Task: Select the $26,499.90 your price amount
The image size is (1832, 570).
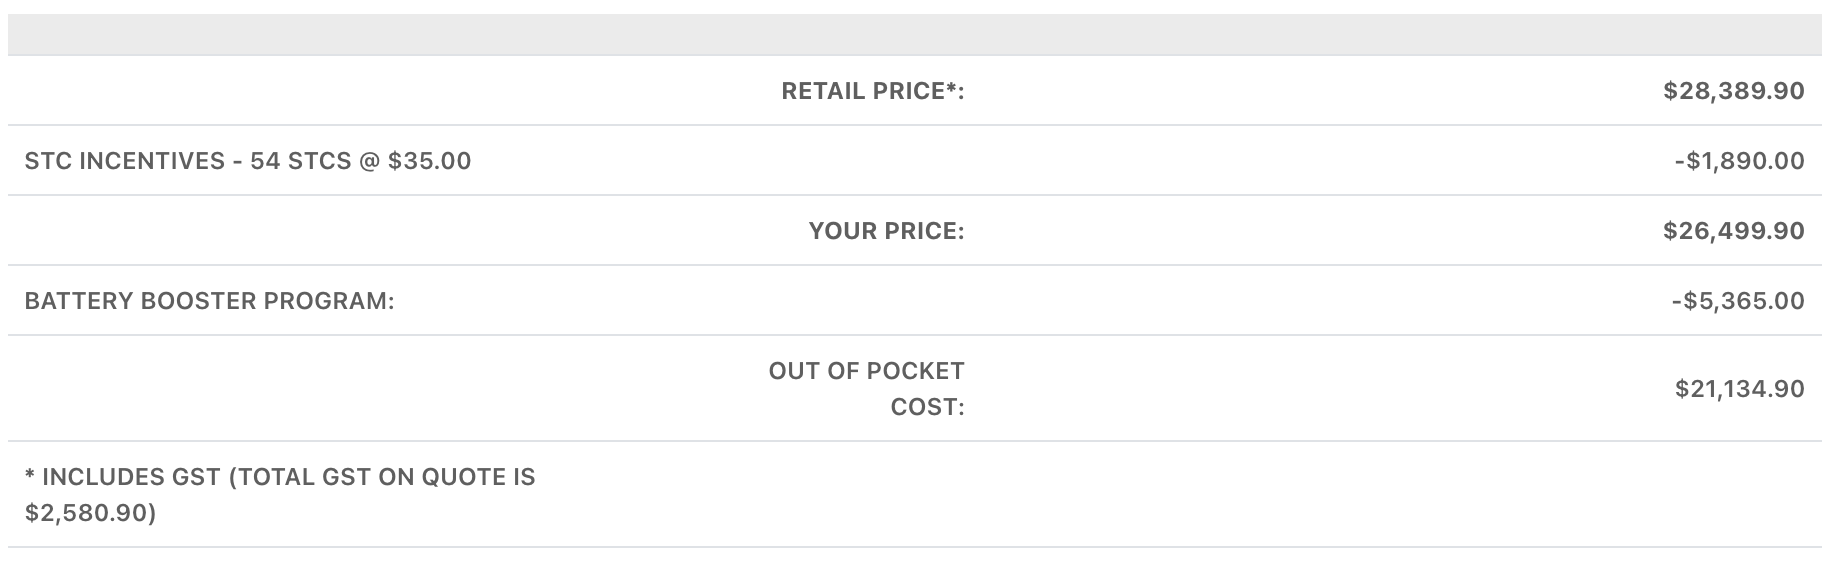Action: [1733, 231]
